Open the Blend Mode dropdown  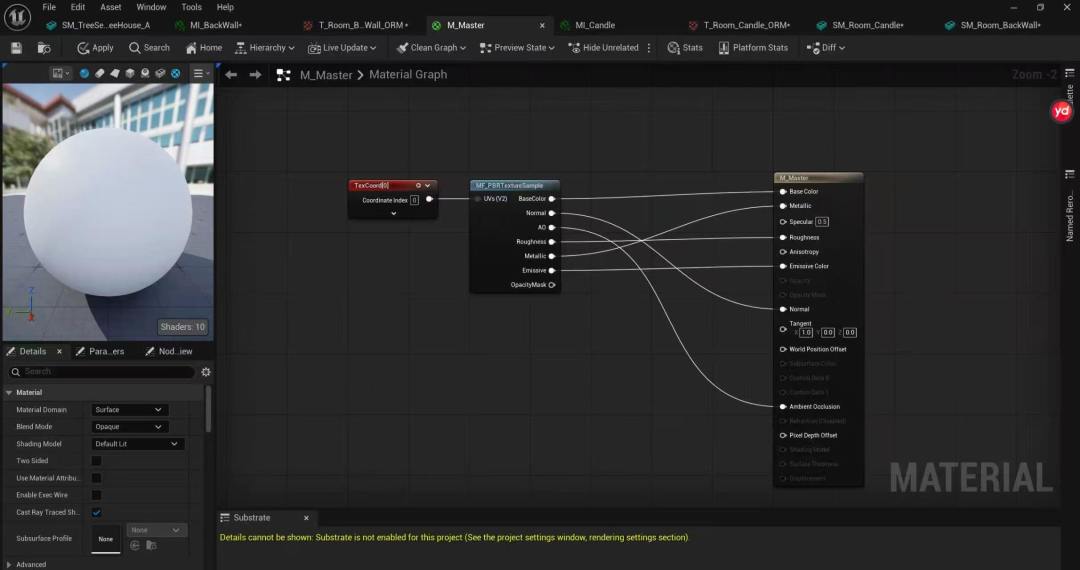click(x=129, y=427)
